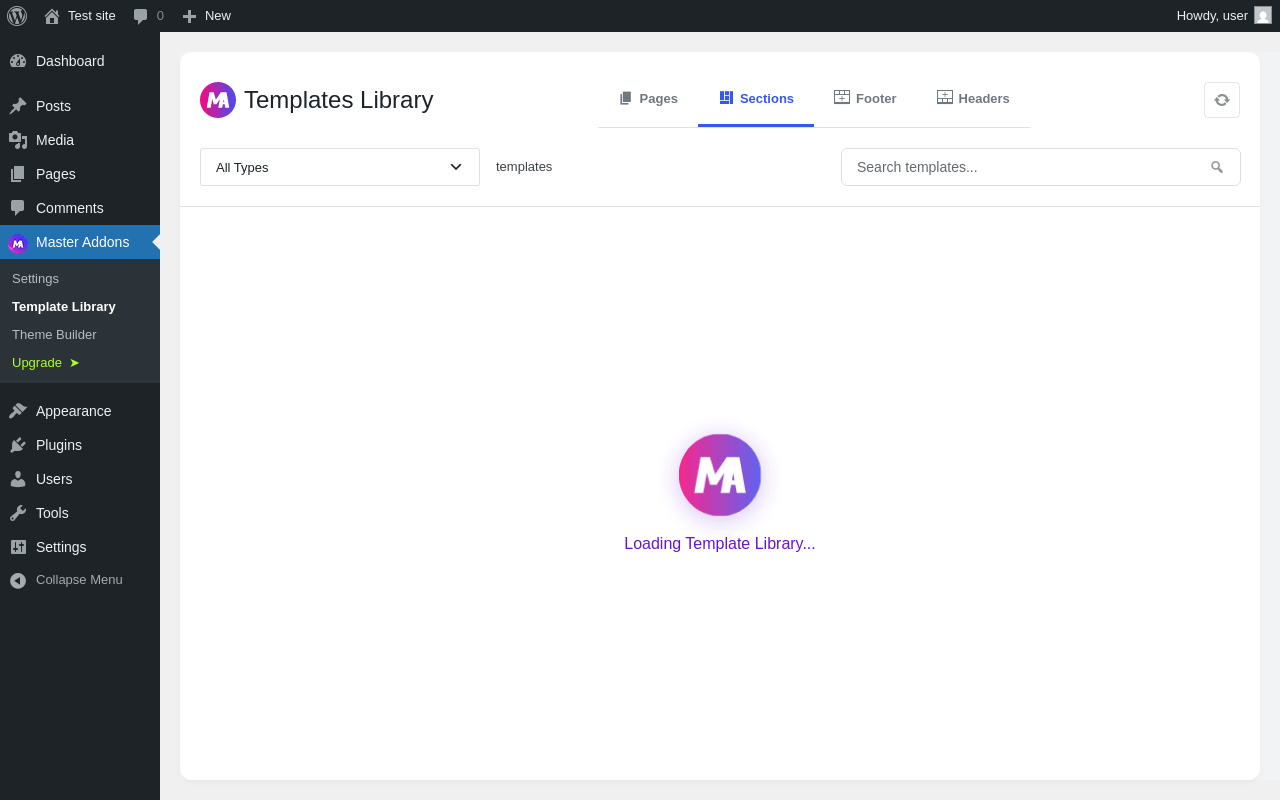Click the Users person icon

click(x=18, y=479)
